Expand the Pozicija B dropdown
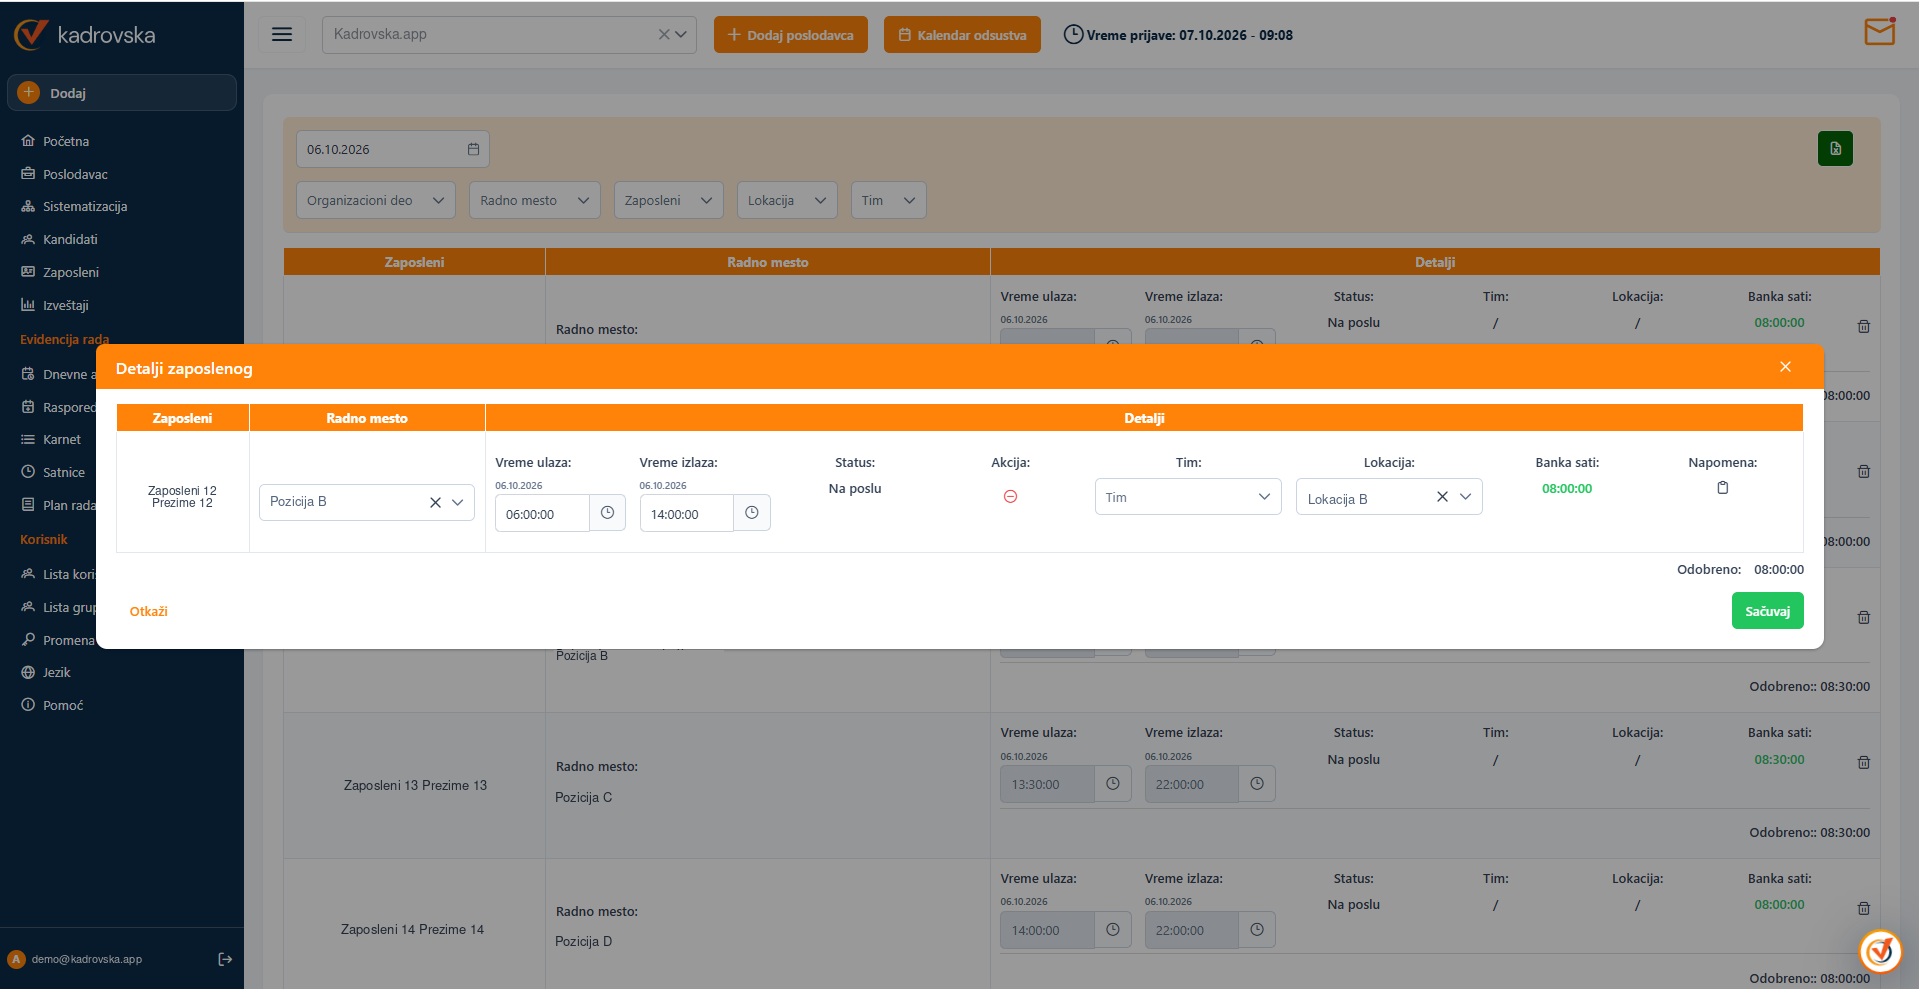 [458, 502]
